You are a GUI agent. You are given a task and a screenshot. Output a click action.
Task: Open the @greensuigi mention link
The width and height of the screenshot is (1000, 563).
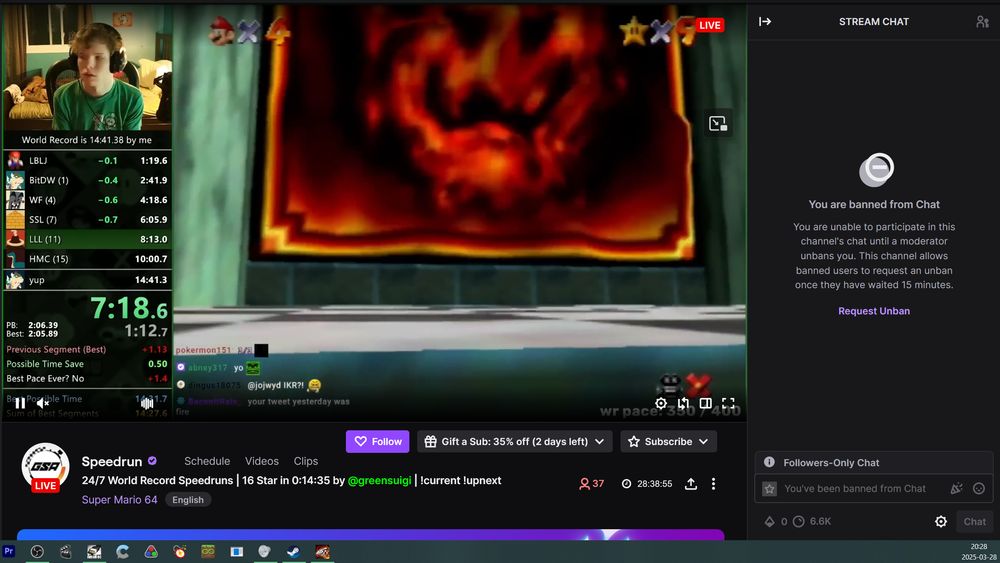coord(379,480)
